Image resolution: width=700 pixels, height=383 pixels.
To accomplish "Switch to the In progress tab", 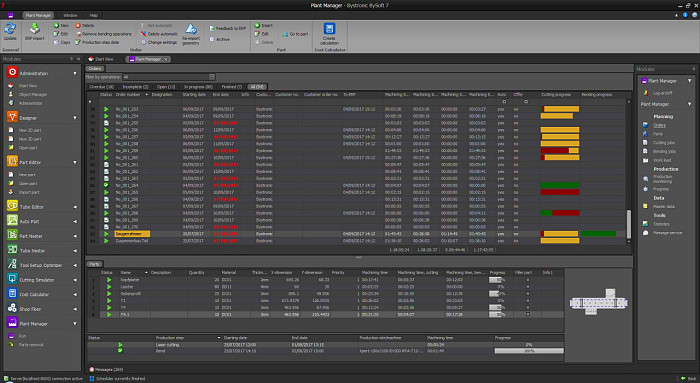I will pos(199,87).
